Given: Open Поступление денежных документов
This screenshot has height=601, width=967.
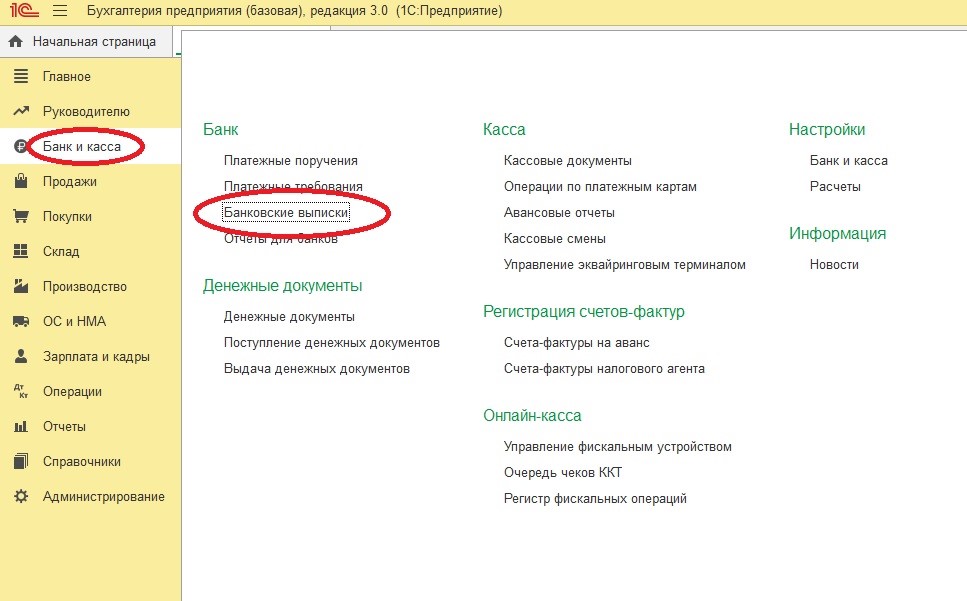Looking at the screenshot, I should 332,343.
